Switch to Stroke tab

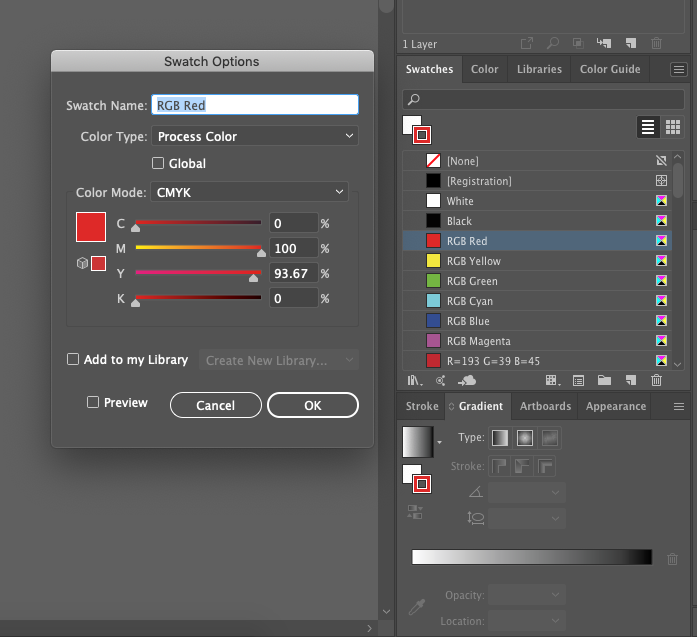click(422, 406)
